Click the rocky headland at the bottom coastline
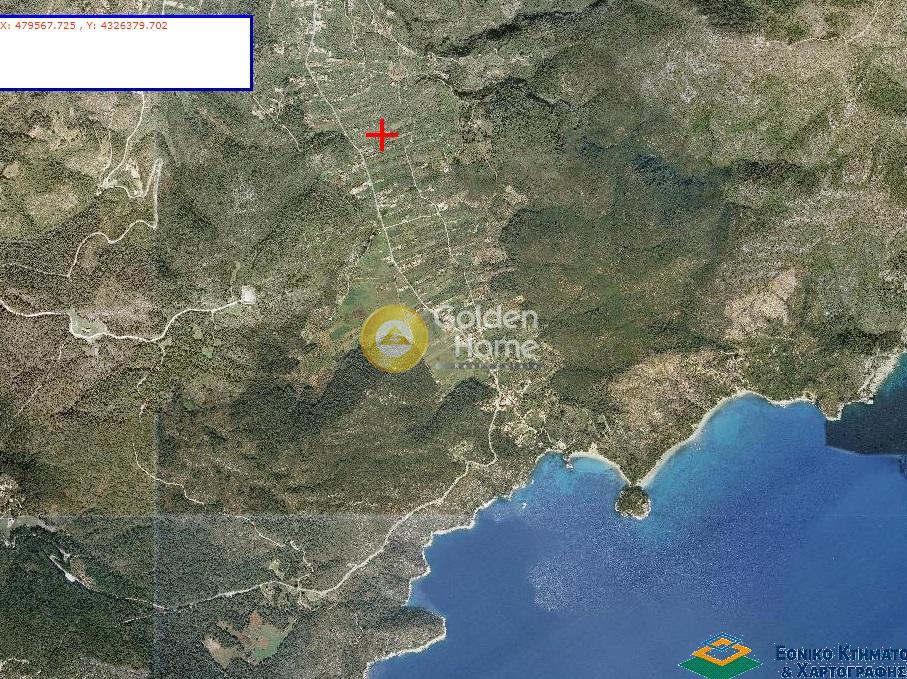907x679 pixels. 420,632
